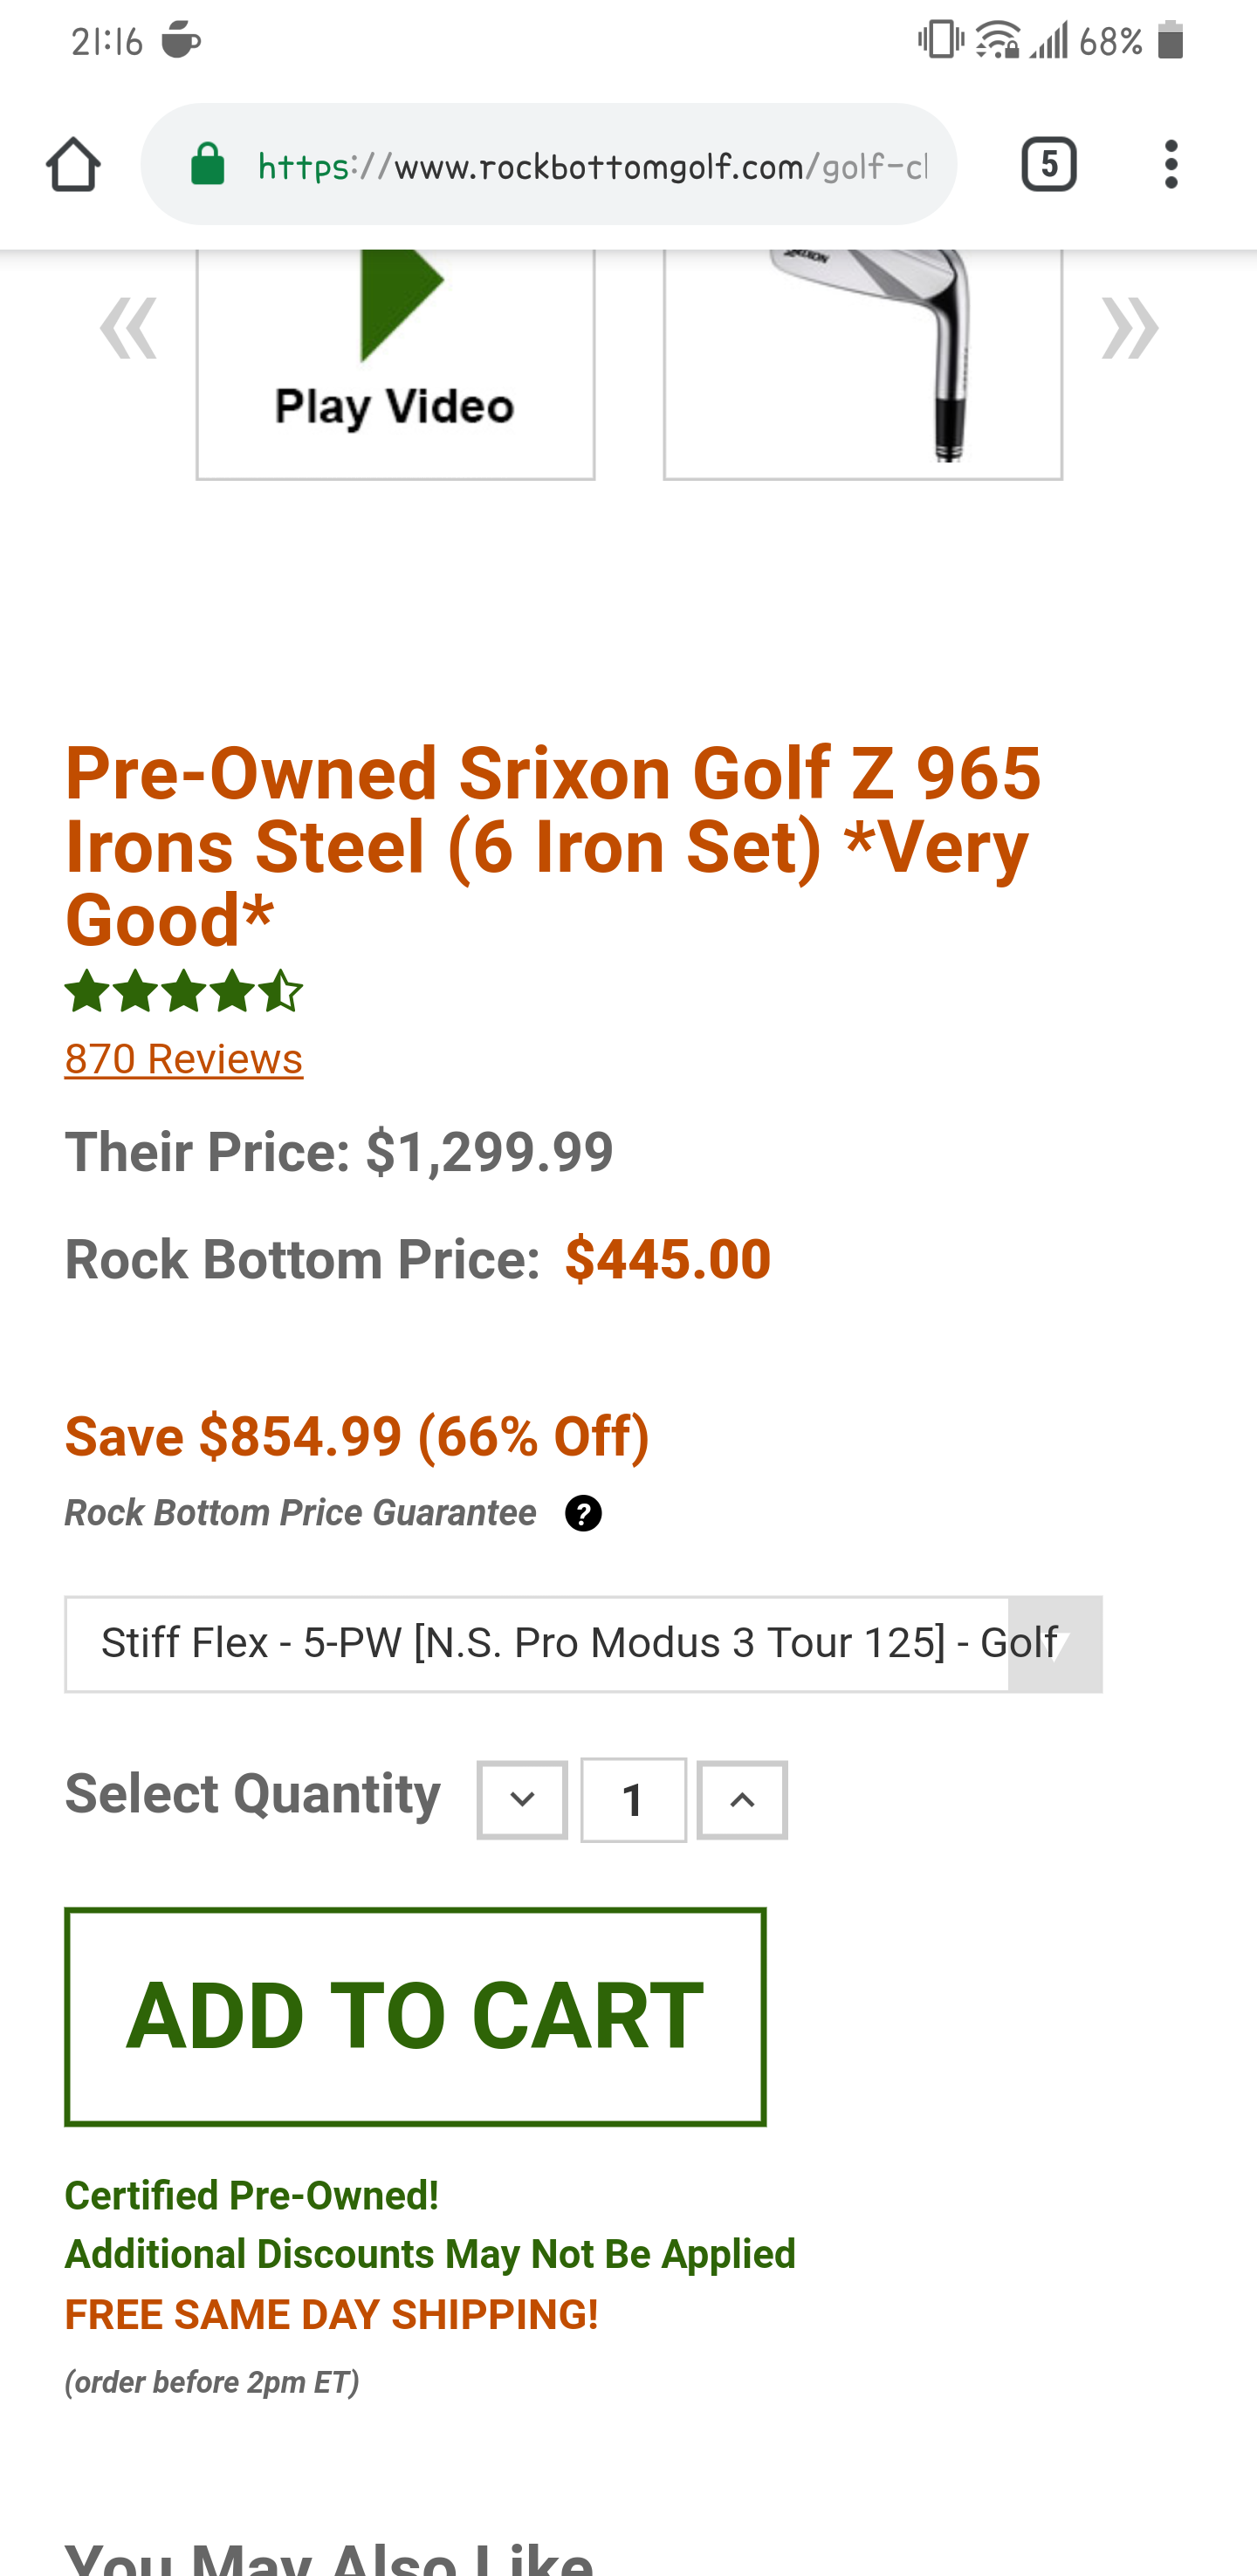Select the Srixon iron club thumbnail
Image resolution: width=1257 pixels, height=2576 pixels.
tap(862, 362)
